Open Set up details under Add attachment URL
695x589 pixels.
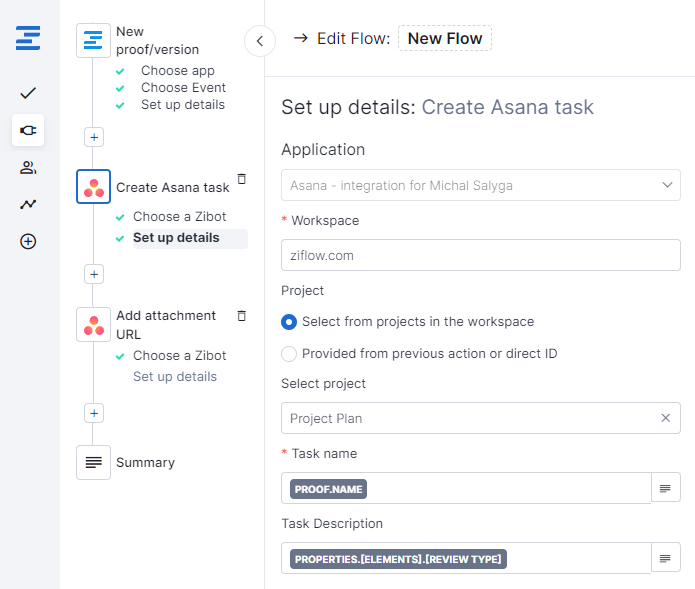(175, 376)
